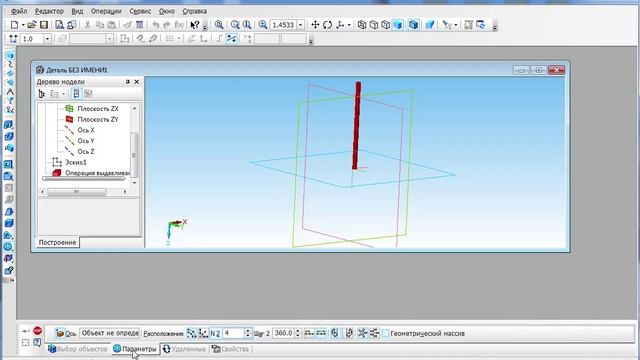Switch to the Выбор объектов tab

(x=78, y=349)
